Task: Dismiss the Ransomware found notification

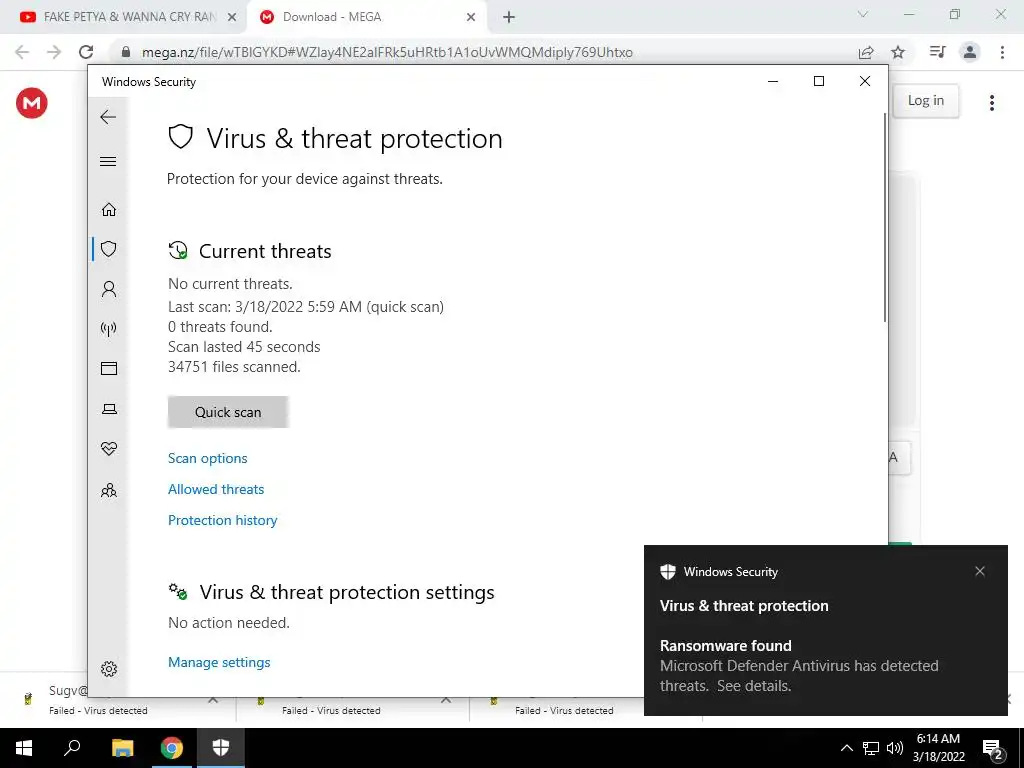Action: (980, 571)
